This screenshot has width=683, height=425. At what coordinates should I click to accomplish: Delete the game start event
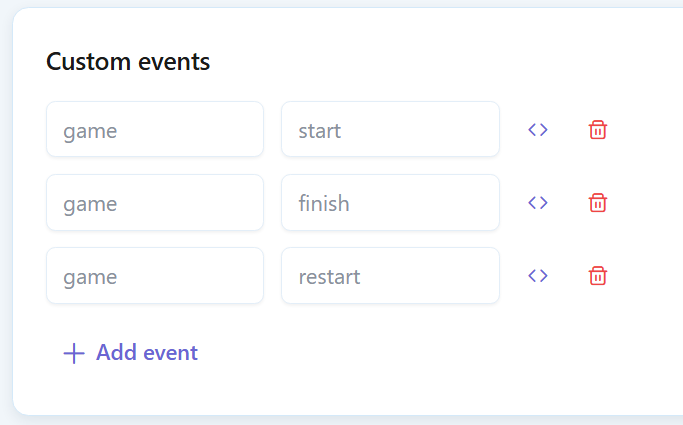coord(598,130)
